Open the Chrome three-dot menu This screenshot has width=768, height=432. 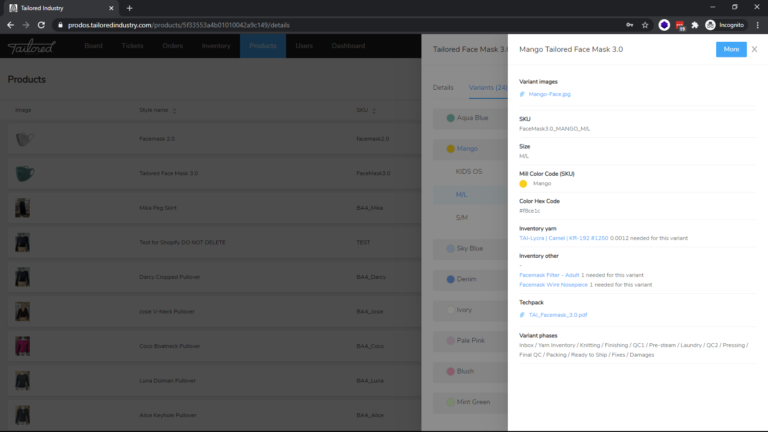756,24
